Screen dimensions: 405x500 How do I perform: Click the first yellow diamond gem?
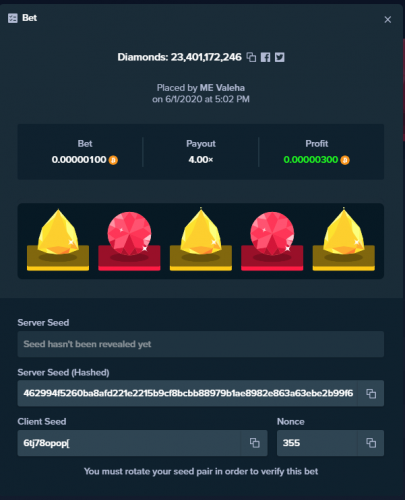pos(58,232)
